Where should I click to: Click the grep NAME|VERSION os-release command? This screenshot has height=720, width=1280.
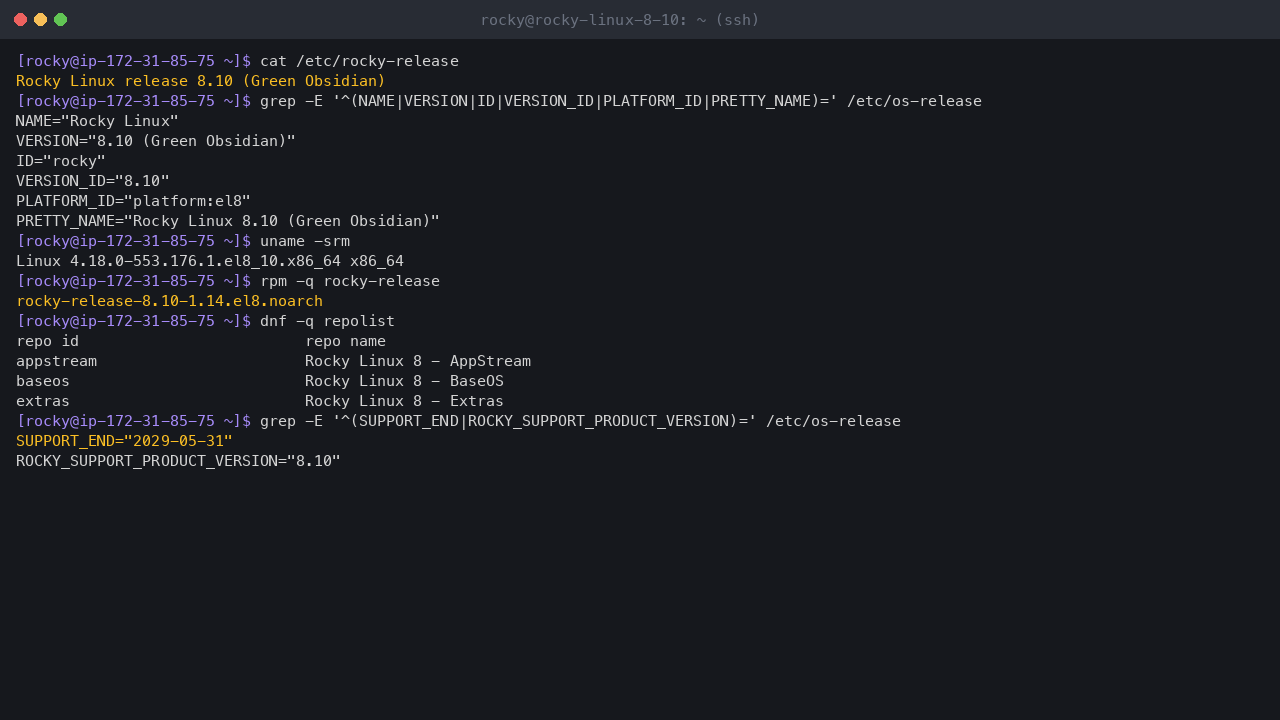tap(621, 101)
